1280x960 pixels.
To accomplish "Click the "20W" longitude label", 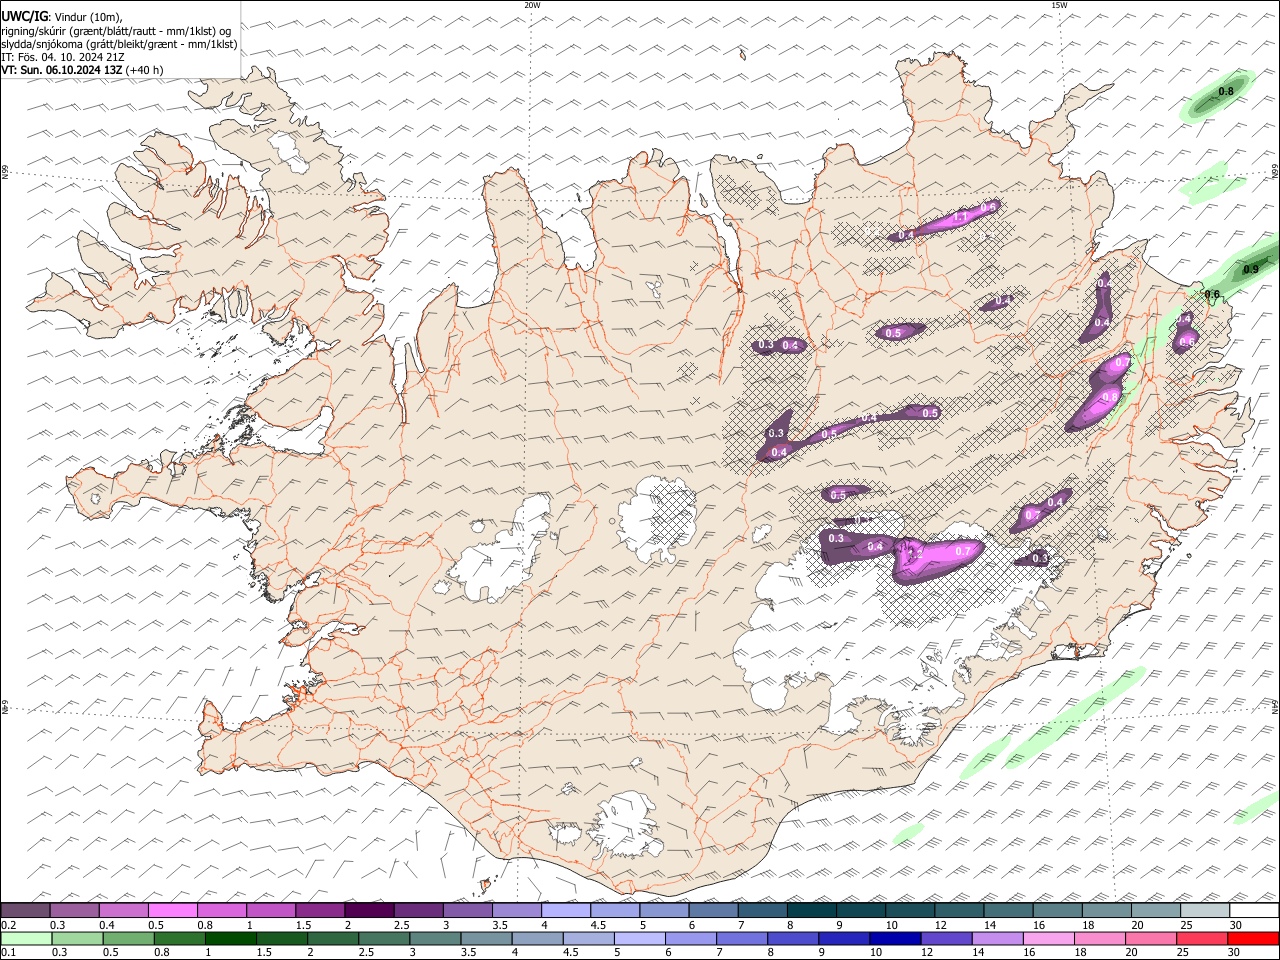I will [x=532, y=5].
